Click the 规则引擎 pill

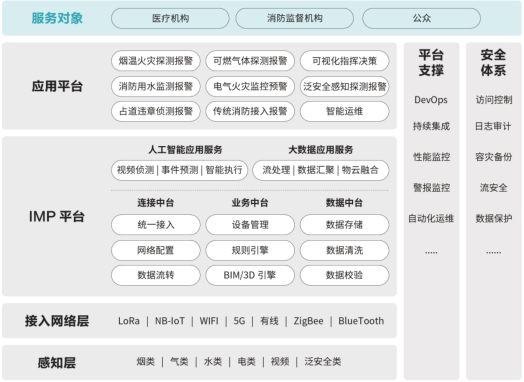coord(250,250)
